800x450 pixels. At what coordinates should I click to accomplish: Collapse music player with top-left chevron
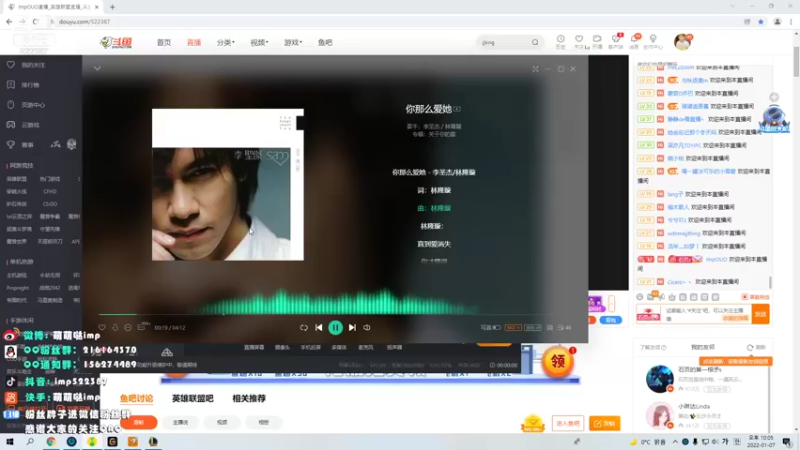click(x=97, y=68)
